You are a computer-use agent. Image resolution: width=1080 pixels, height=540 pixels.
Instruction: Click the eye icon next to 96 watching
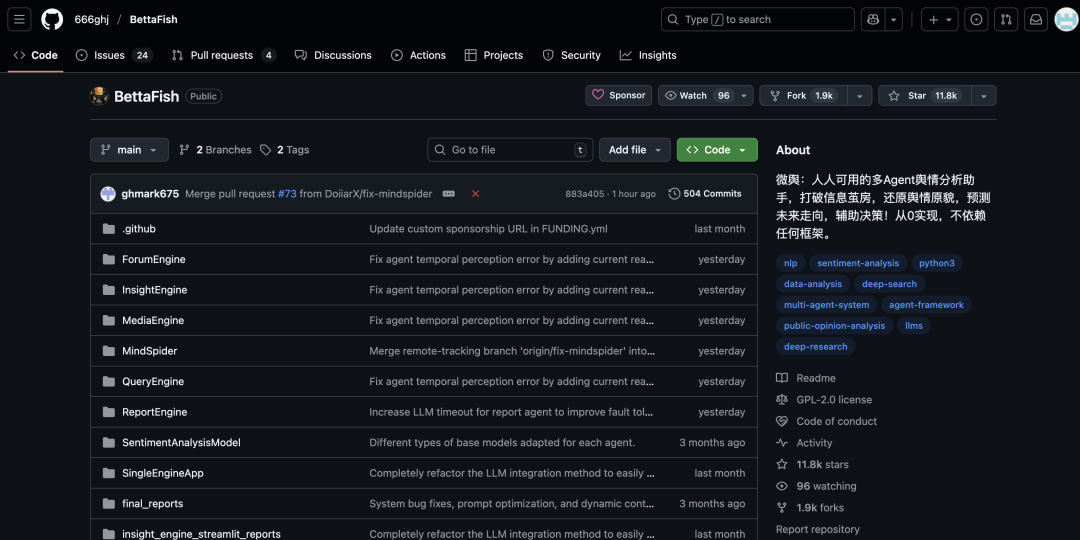pos(782,486)
